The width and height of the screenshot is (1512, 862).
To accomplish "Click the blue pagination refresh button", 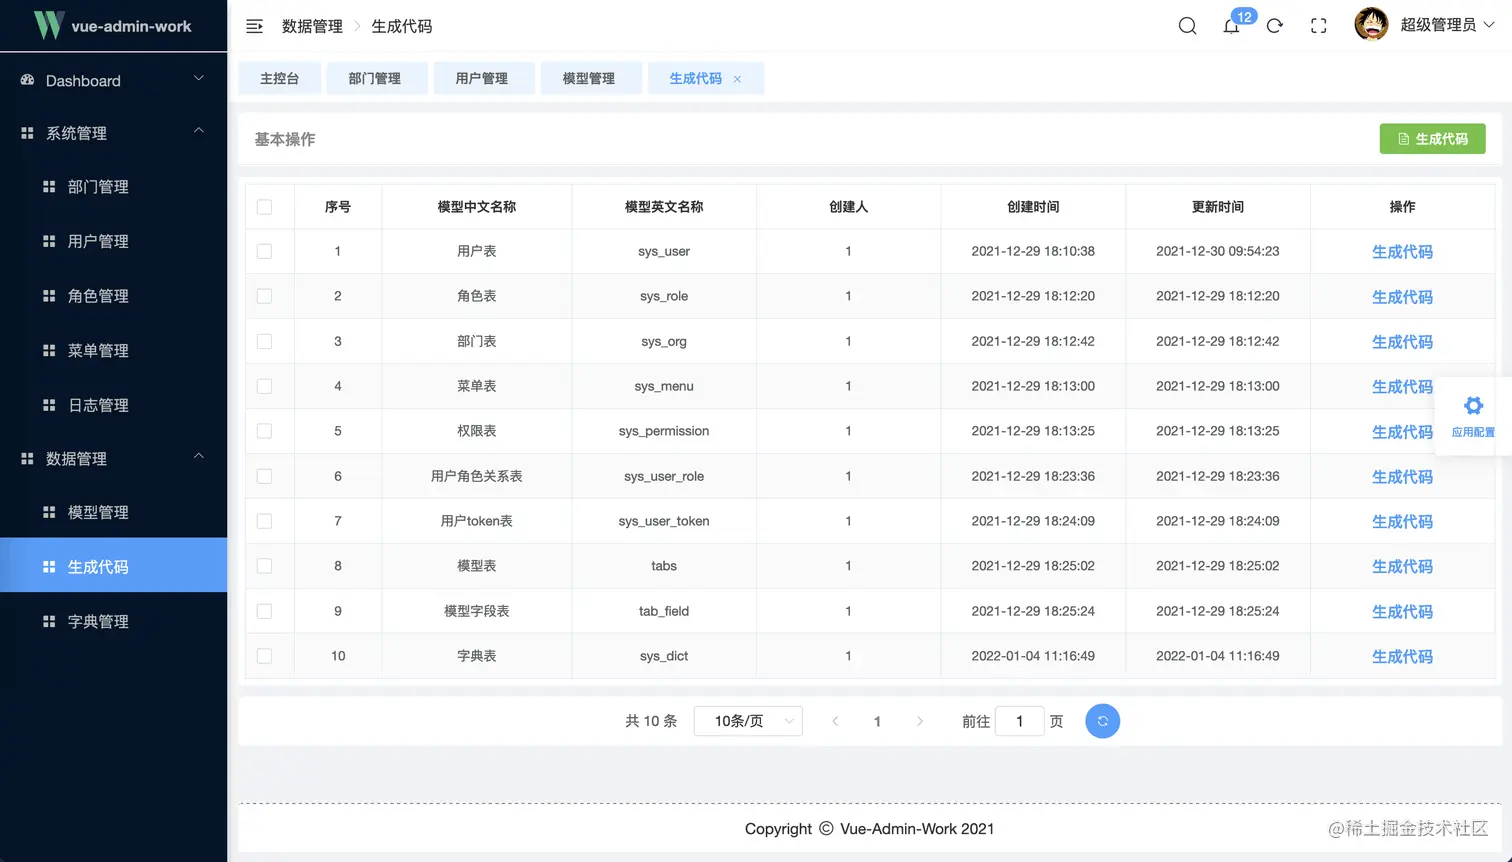I will (x=1102, y=720).
